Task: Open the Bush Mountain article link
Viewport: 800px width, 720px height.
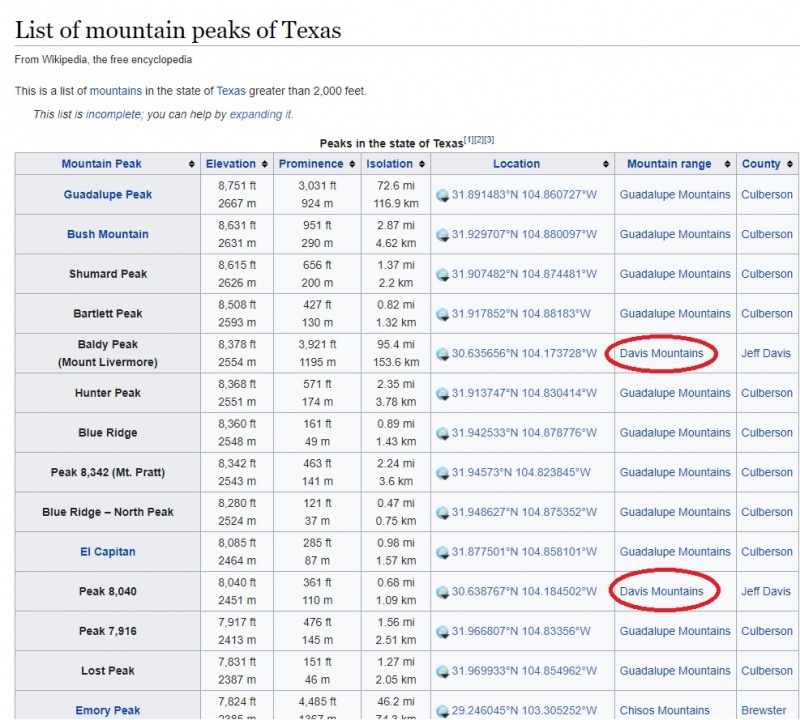Action: [108, 234]
